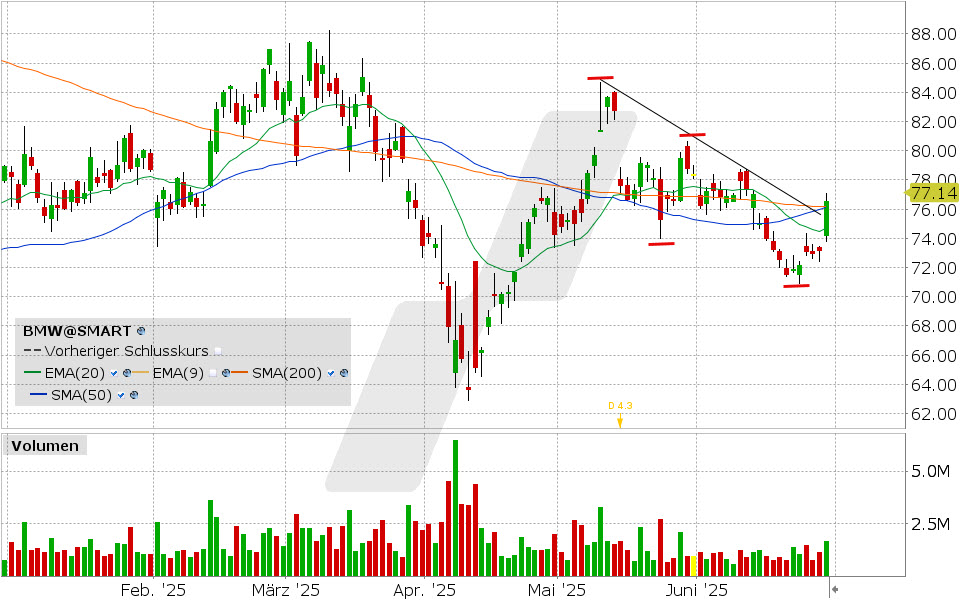This screenshot has width=960, height=600.
Task: Click the Mai '25 date axis label
Action: (557, 590)
